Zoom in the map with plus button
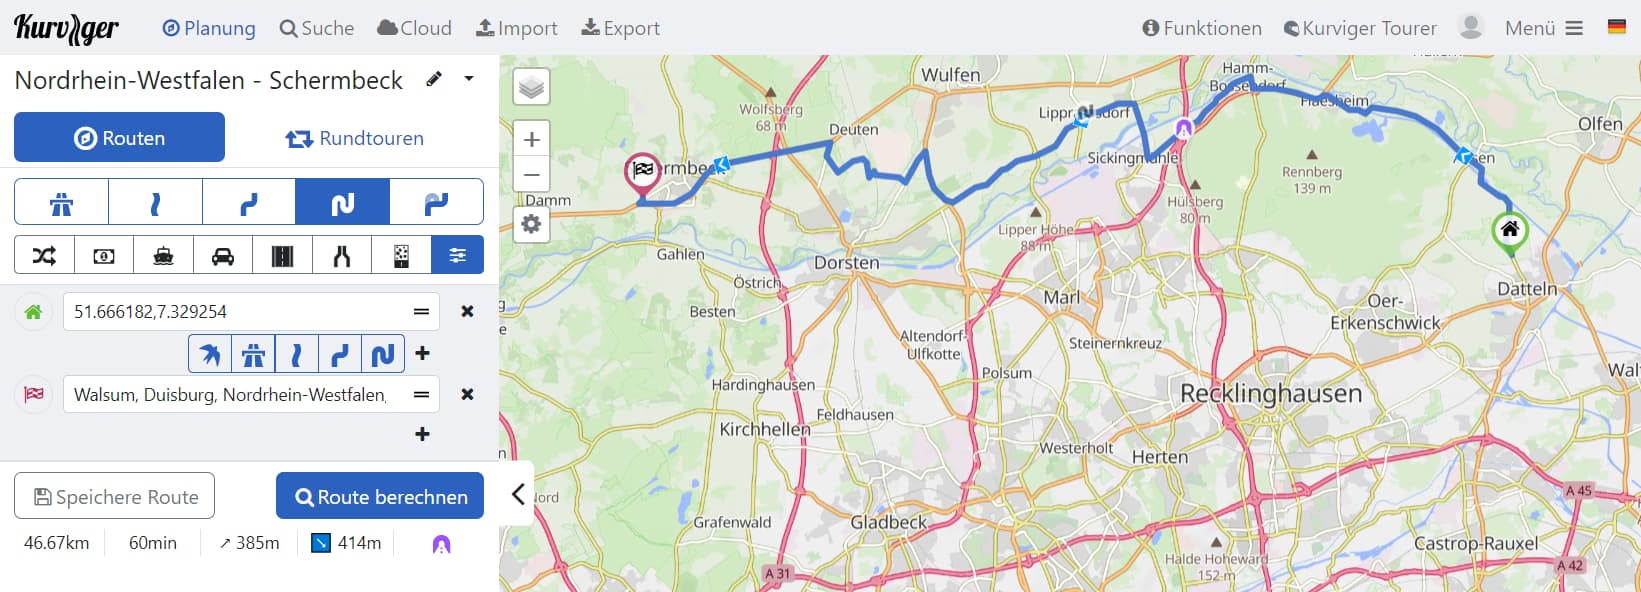The width and height of the screenshot is (1641, 592). pos(531,139)
